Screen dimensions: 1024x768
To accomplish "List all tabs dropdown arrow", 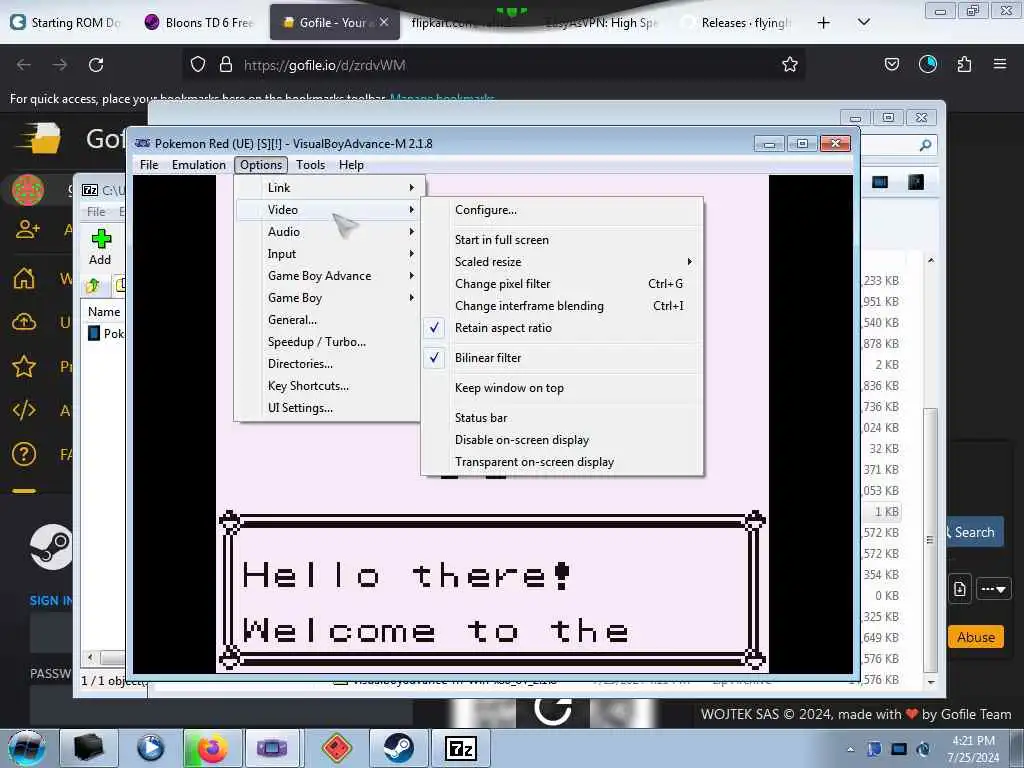I will [863, 22].
